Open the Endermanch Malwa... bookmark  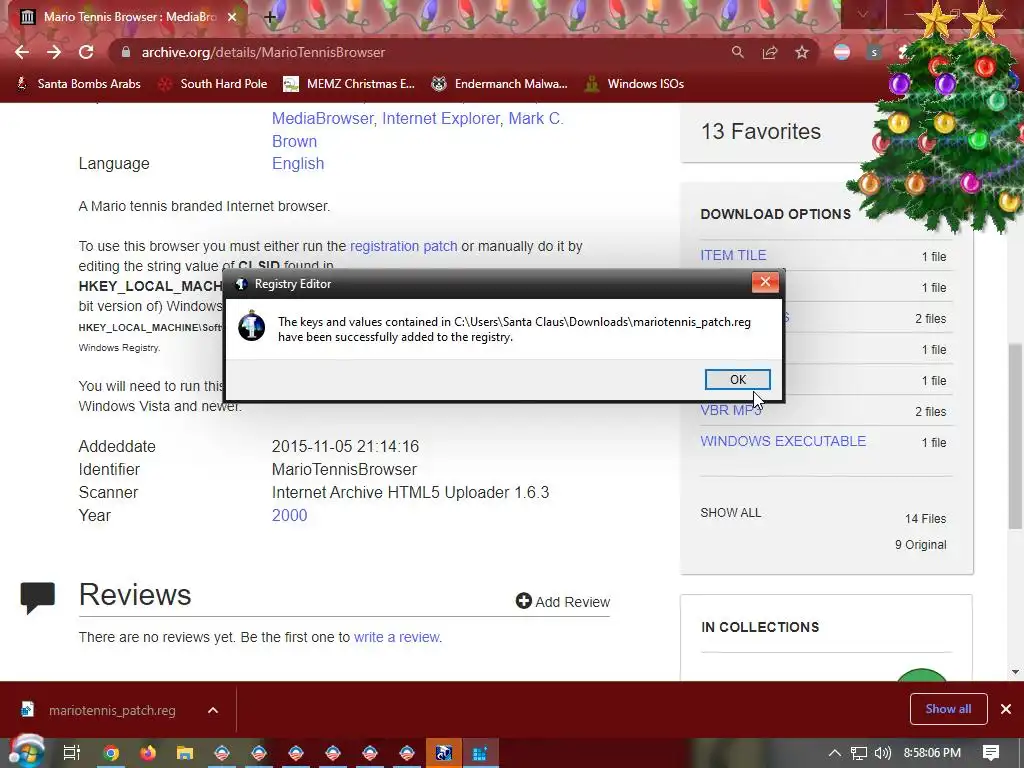[500, 84]
